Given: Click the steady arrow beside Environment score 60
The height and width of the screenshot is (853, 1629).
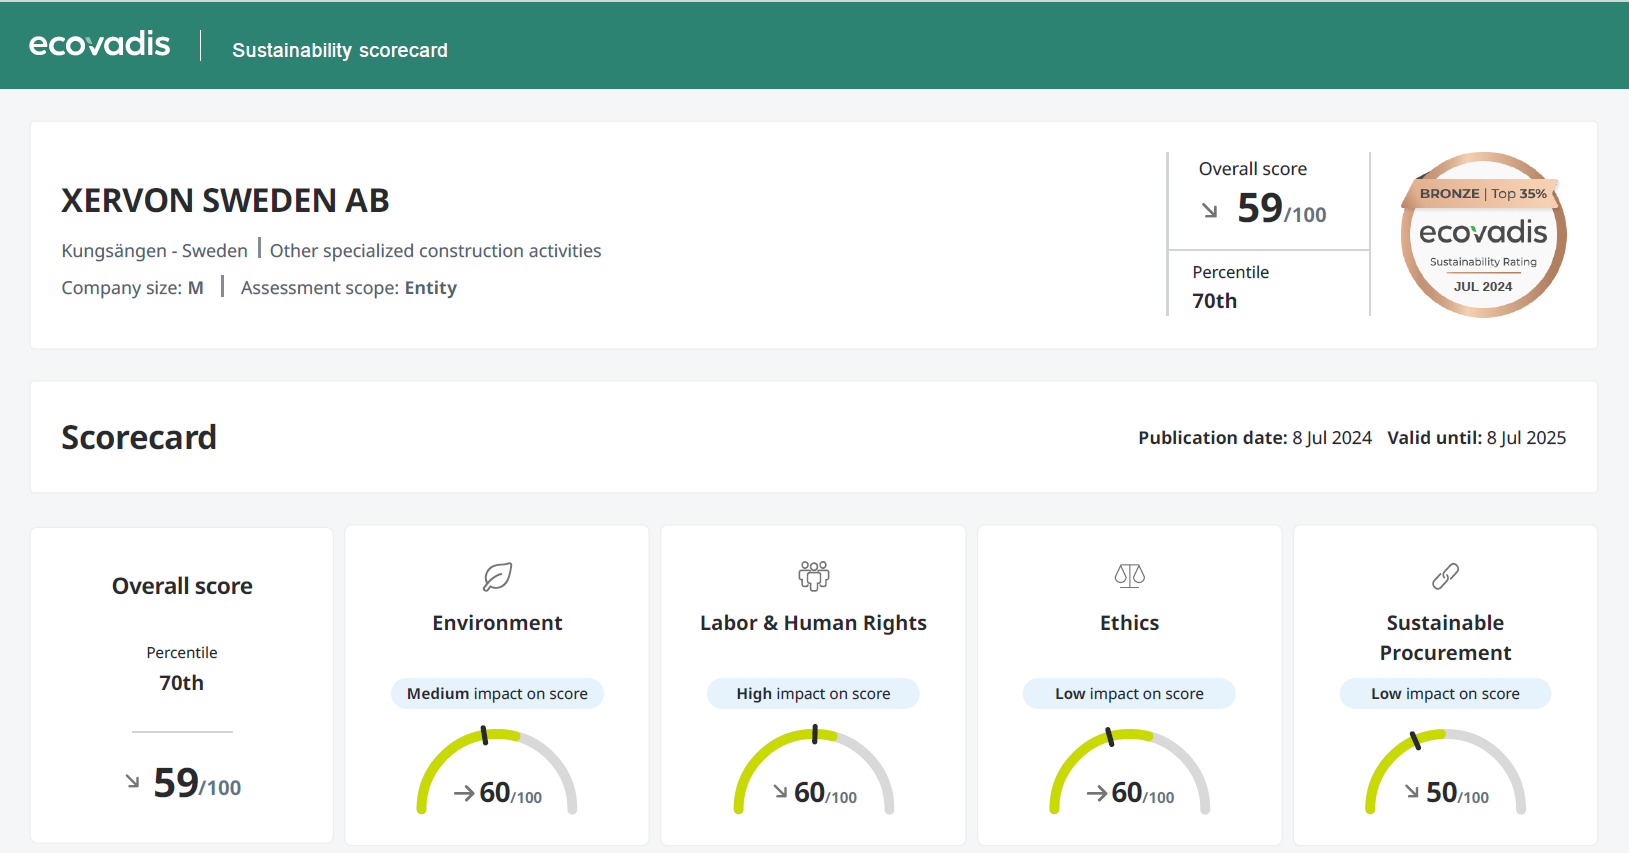Looking at the screenshot, I should (464, 793).
